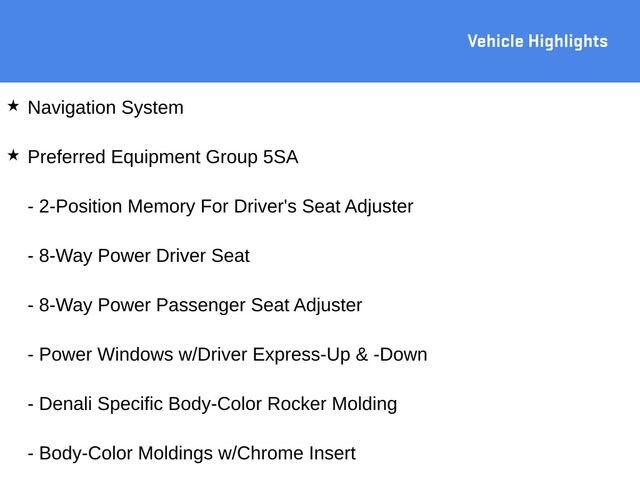Click the word Highlights in the header
Image resolution: width=640 pixels, height=480 pixels.
[568, 42]
